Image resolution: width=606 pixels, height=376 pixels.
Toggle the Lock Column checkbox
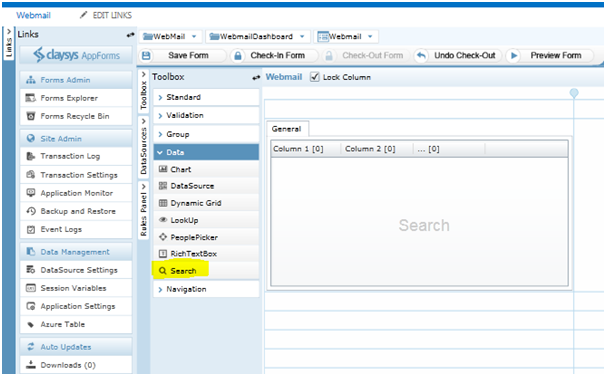pos(315,77)
